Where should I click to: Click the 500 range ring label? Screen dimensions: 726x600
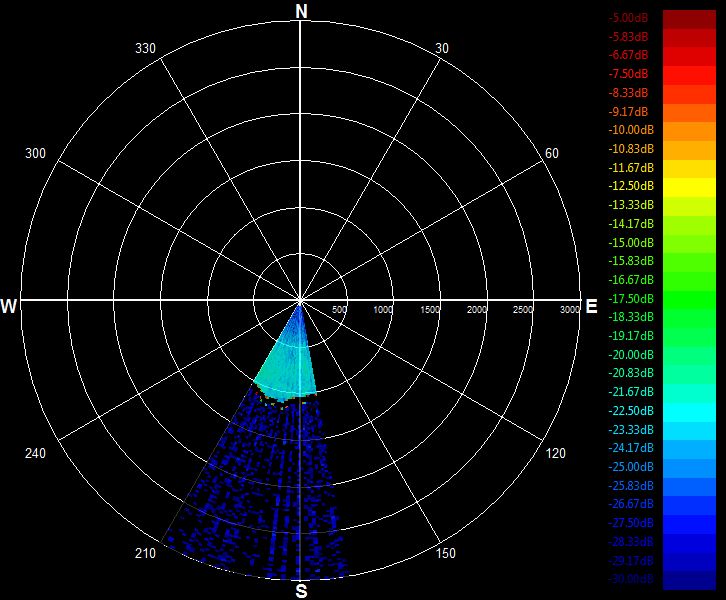(339, 310)
